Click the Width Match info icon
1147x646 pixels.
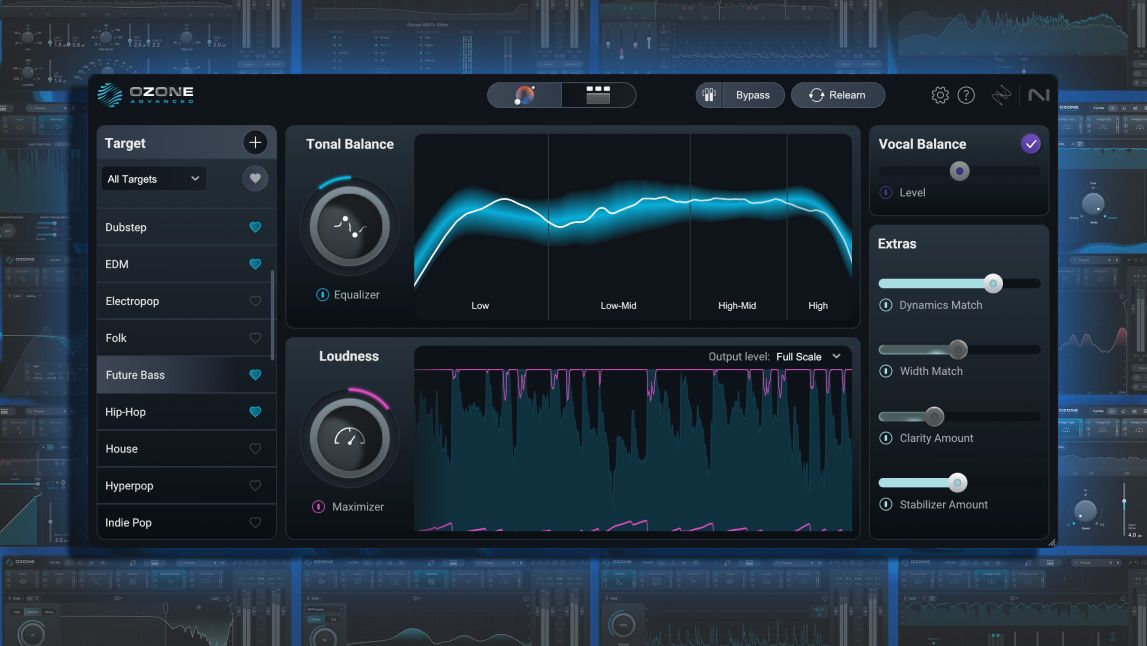point(885,371)
